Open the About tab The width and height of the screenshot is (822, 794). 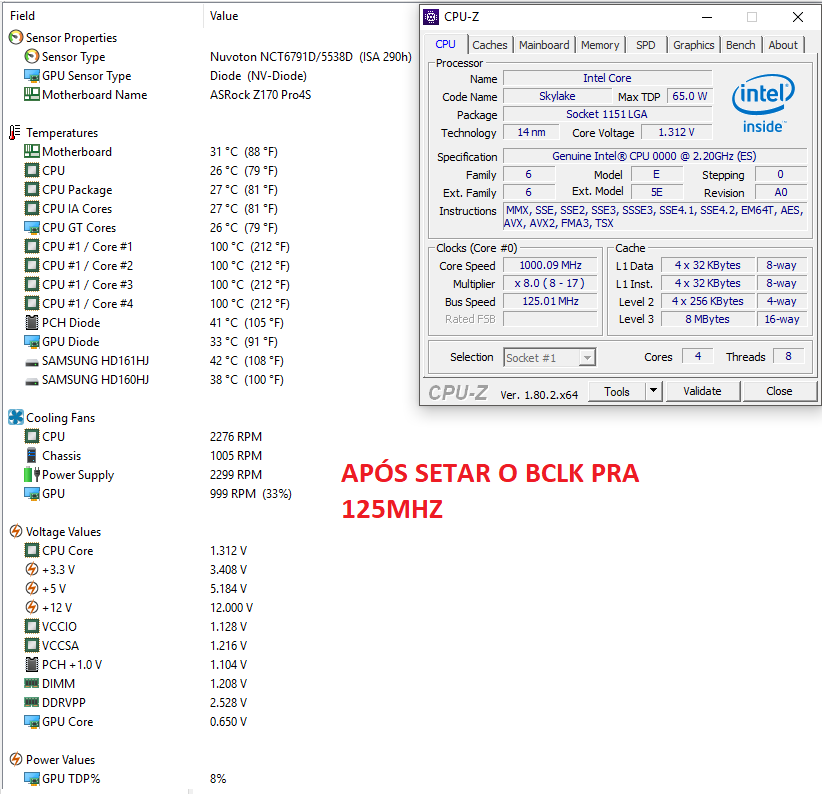point(783,45)
